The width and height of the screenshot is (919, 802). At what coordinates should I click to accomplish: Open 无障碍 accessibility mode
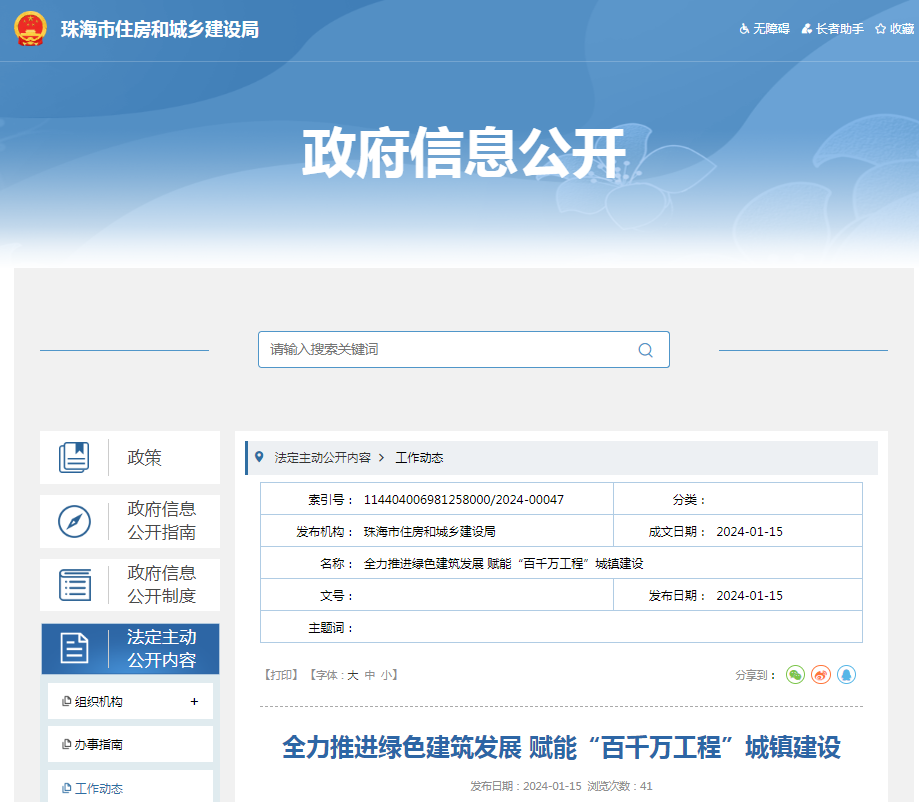(x=764, y=29)
